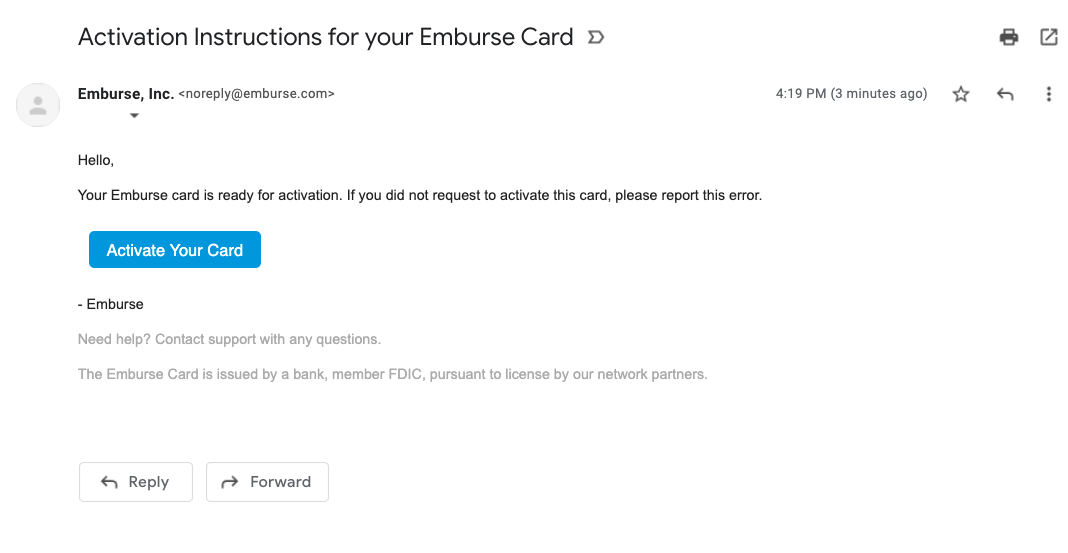Viewport: 1068px width, 553px height.
Task: Click the 'ready for activation' body sentence
Action: tap(420, 195)
